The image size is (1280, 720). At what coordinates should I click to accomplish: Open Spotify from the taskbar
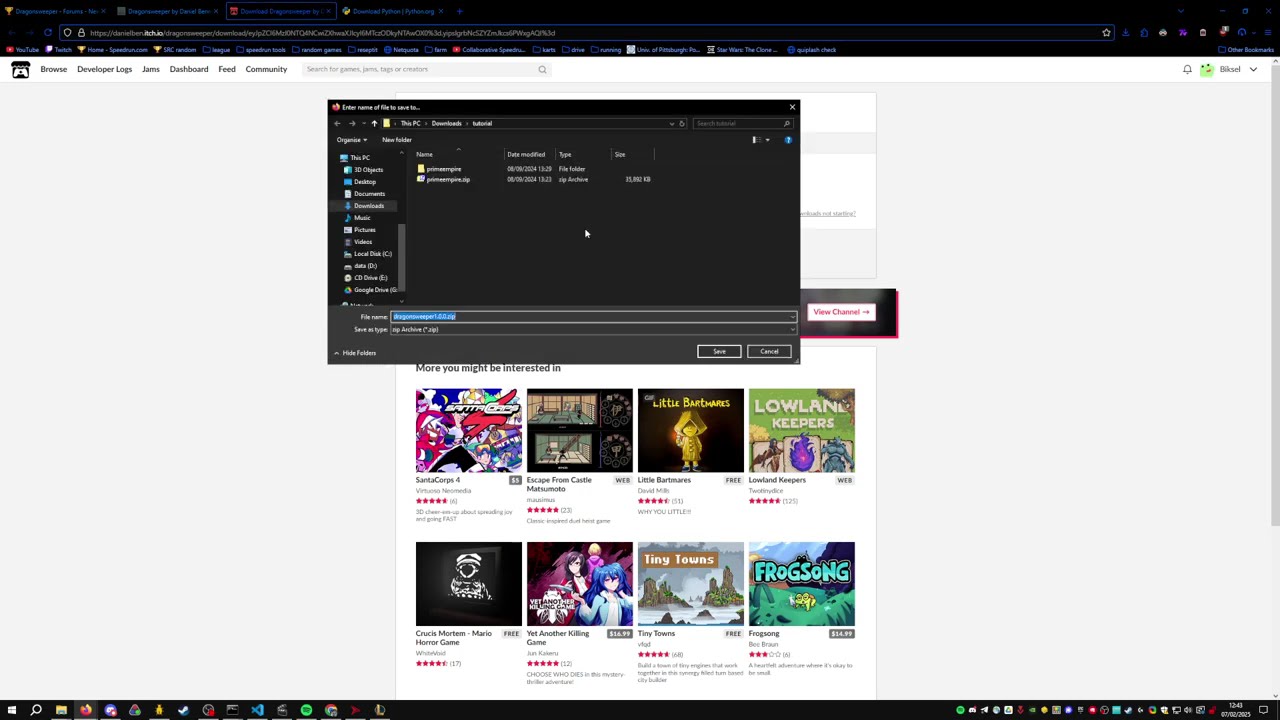coord(306,710)
